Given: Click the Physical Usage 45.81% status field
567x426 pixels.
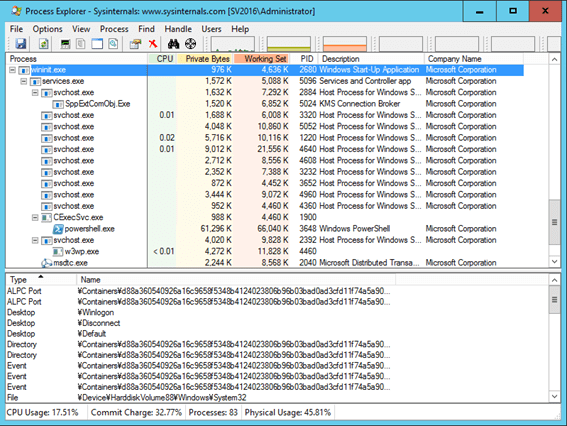Looking at the screenshot, I should click(x=288, y=413).
